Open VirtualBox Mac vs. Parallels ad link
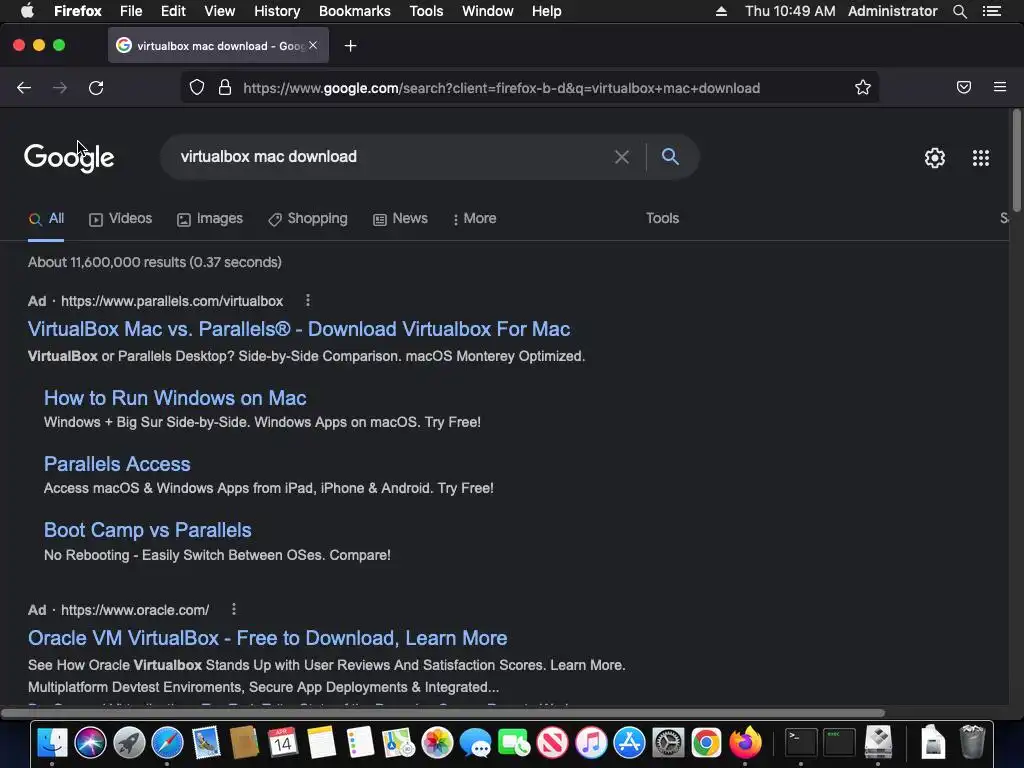 pos(299,329)
